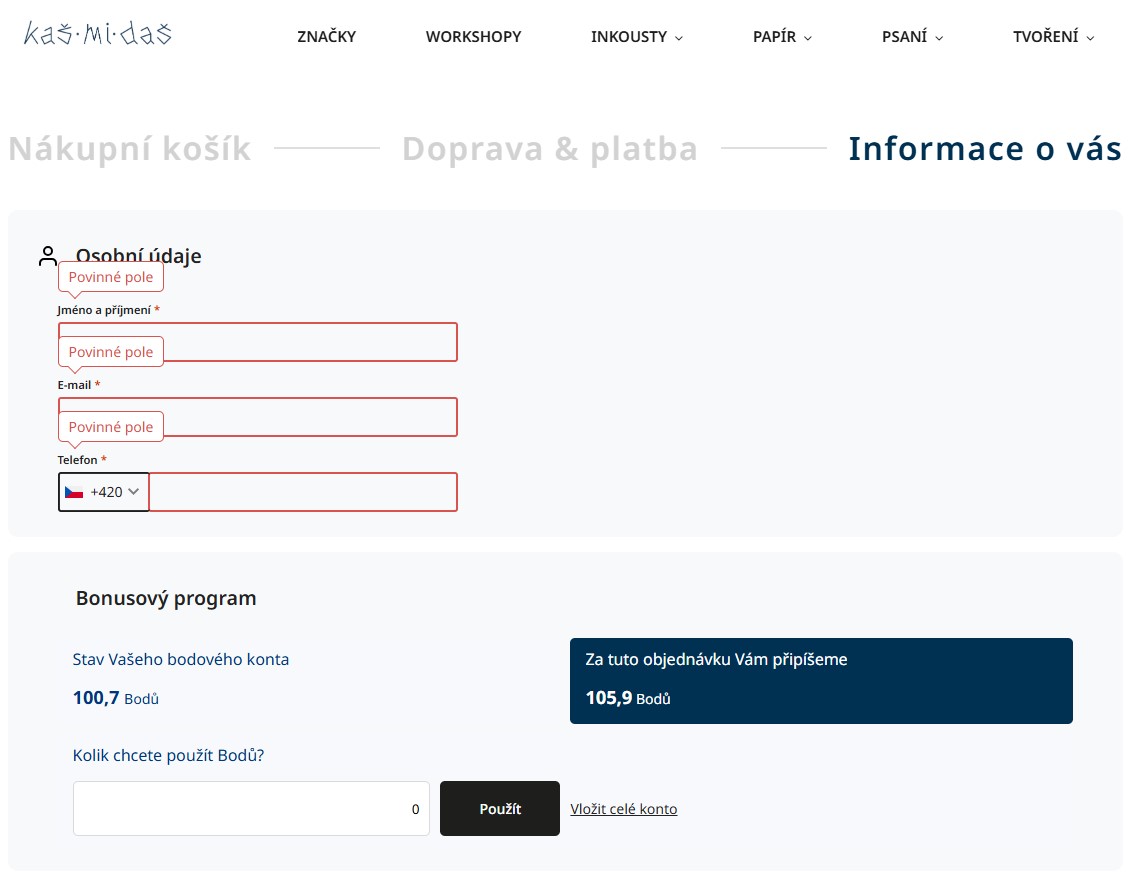This screenshot has width=1131, height=874.
Task: Focus the Jméno a příjmení field
Action: pos(258,342)
